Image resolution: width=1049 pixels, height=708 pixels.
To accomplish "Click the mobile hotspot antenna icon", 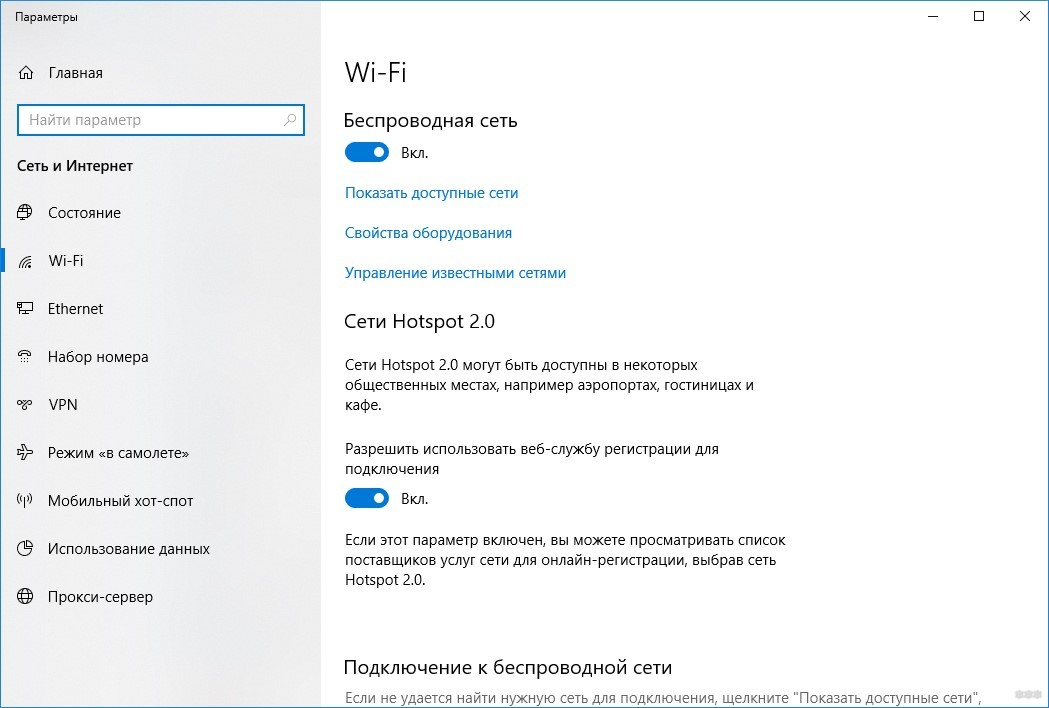I will (25, 501).
